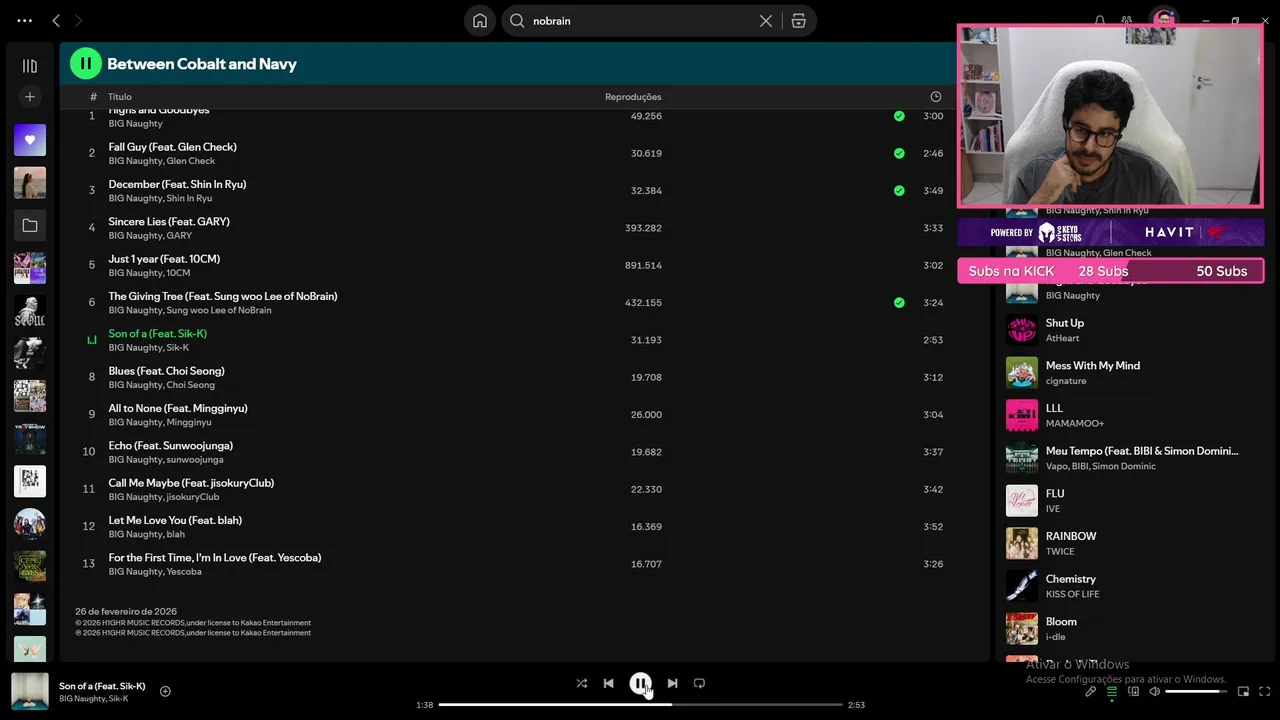Open the three-dot app menu
Viewport: 1280px width, 720px height.
[24, 20]
